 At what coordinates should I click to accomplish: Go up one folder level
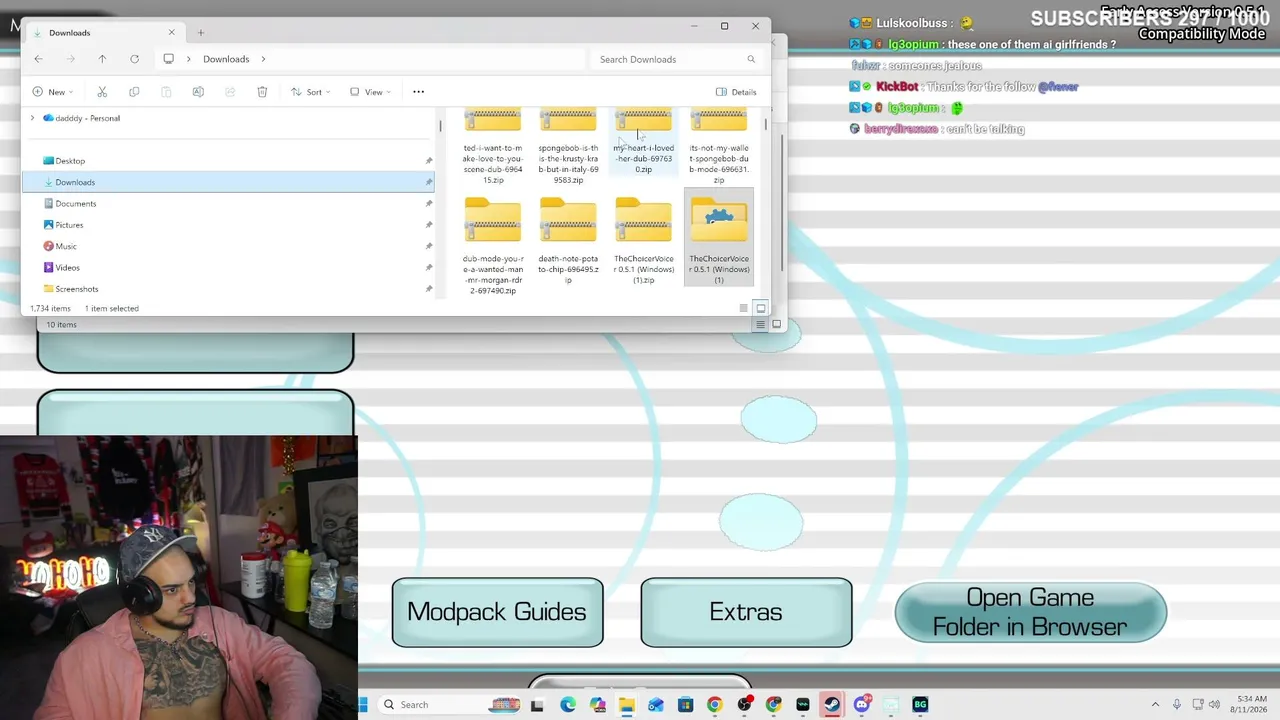click(102, 59)
